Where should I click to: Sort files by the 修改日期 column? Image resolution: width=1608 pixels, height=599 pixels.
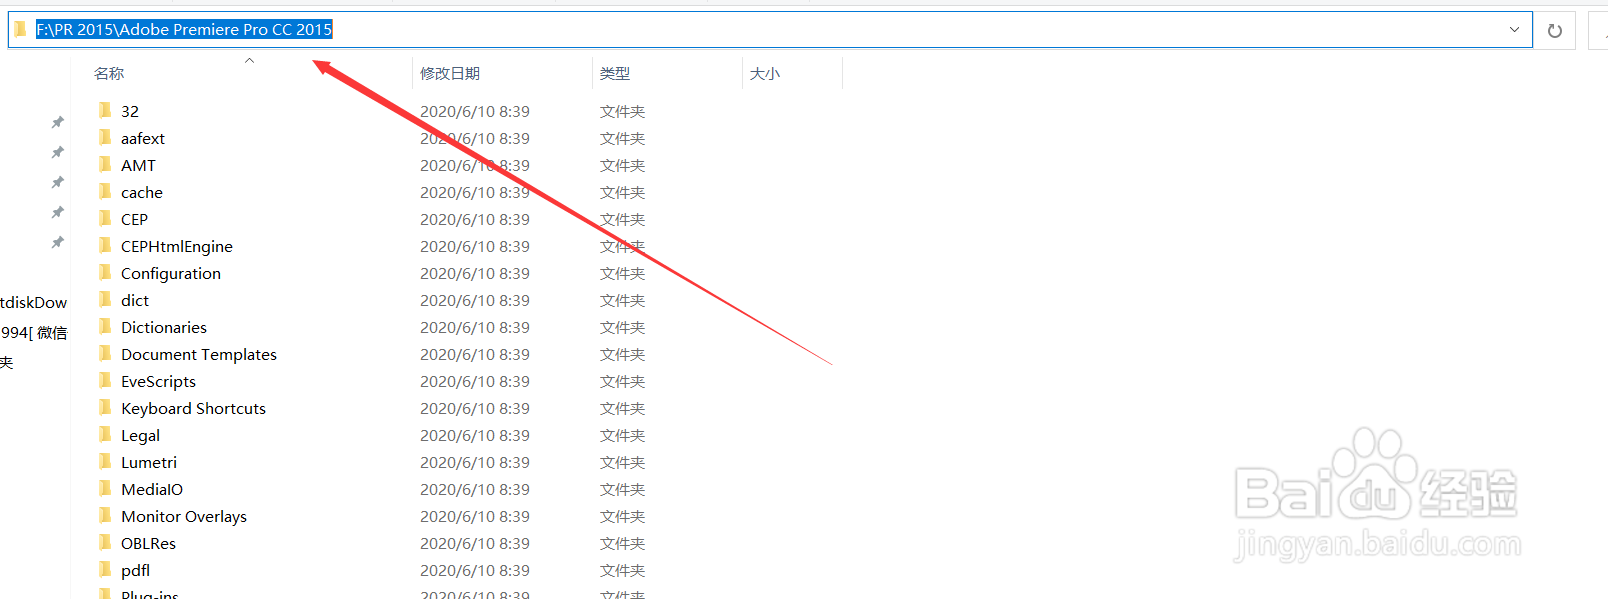450,73
